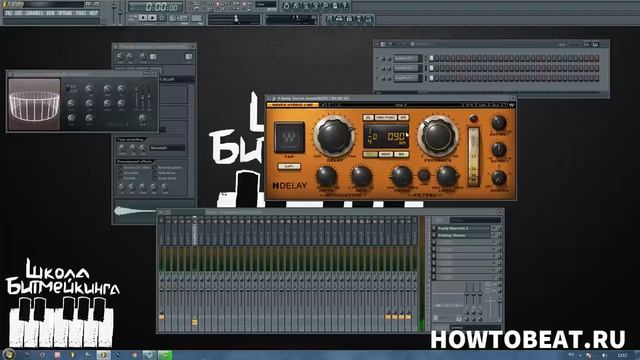This screenshot has width=640, height=360.
Task: Toggle mute LED of second step sequencer channel
Action: pos(378,69)
